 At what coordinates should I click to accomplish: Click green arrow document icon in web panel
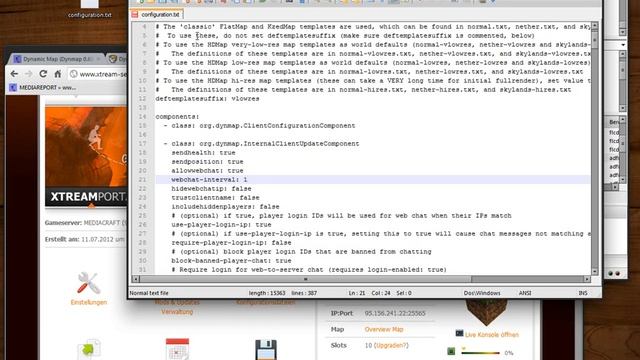[x=89, y=349]
